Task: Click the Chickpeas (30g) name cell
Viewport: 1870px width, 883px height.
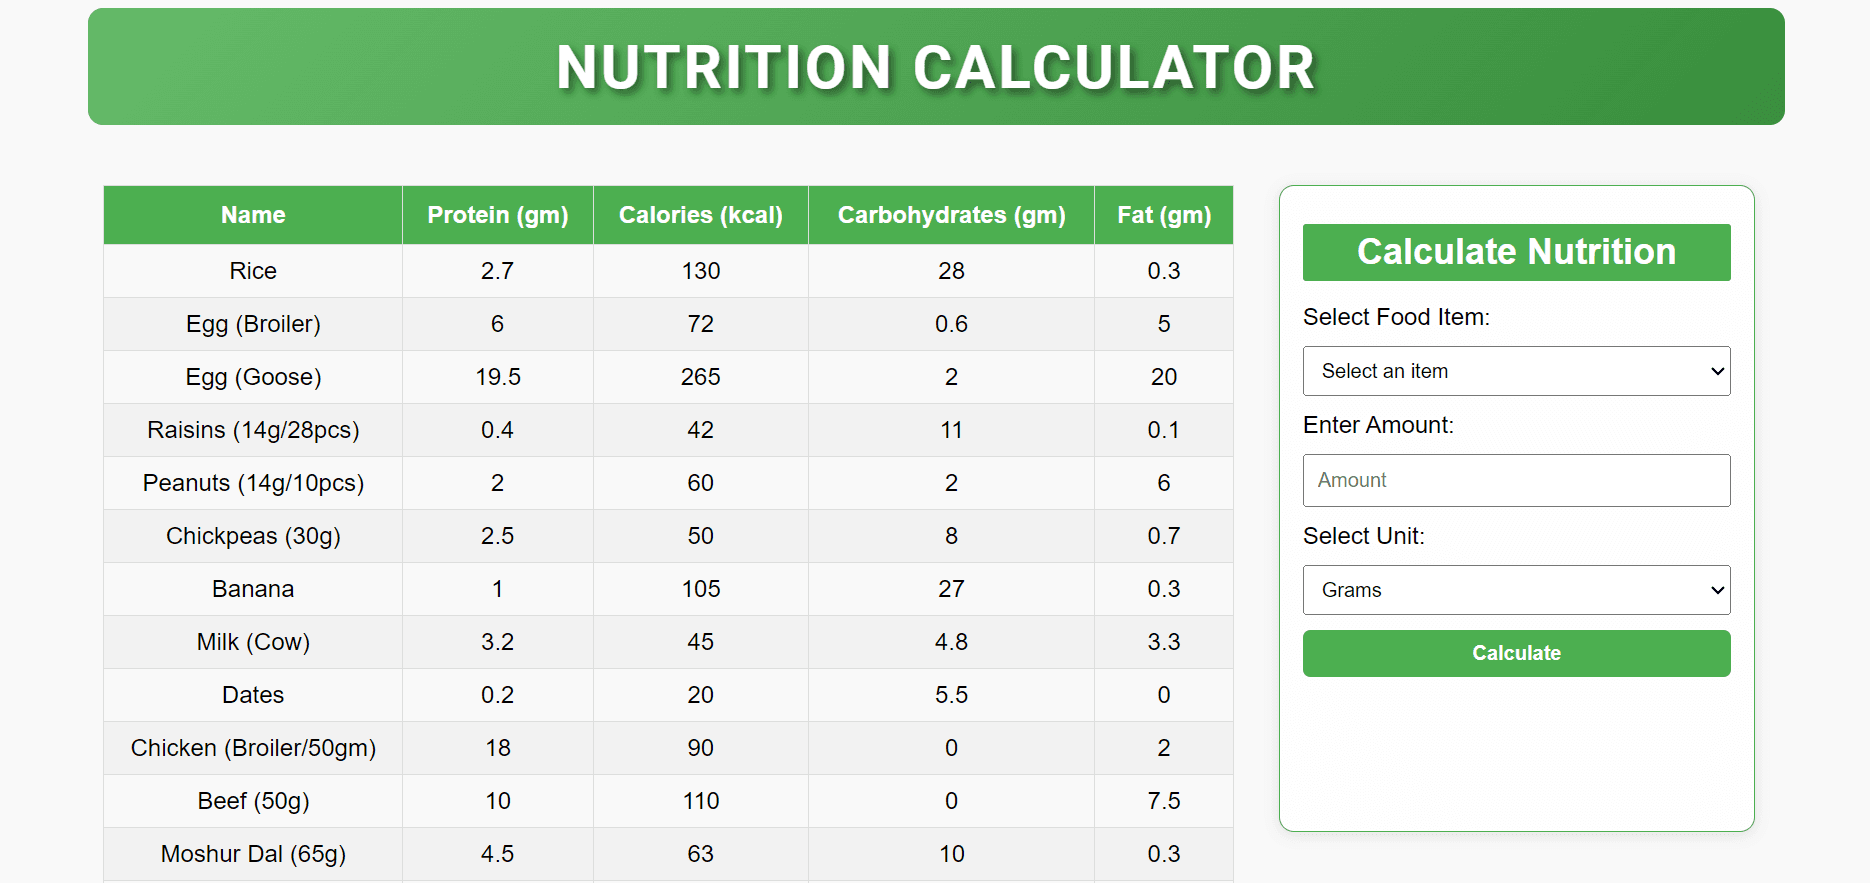Action: (x=253, y=536)
